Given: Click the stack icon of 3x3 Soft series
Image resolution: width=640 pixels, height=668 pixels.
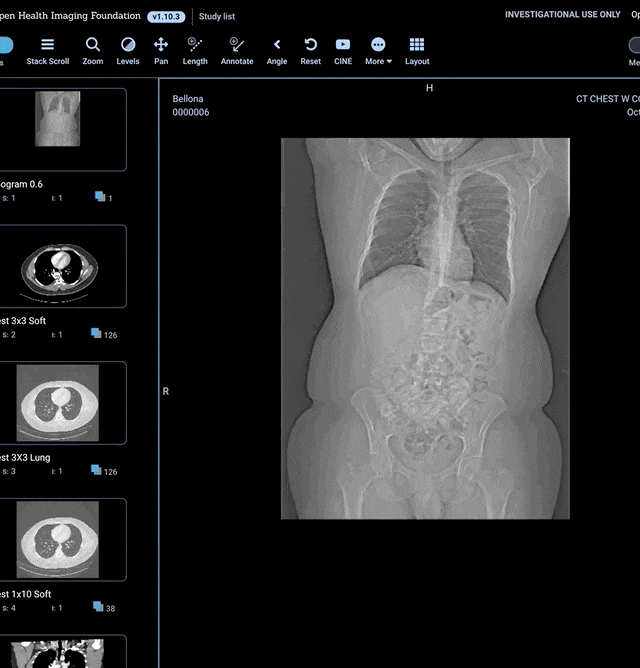Looking at the screenshot, I should 96,333.
